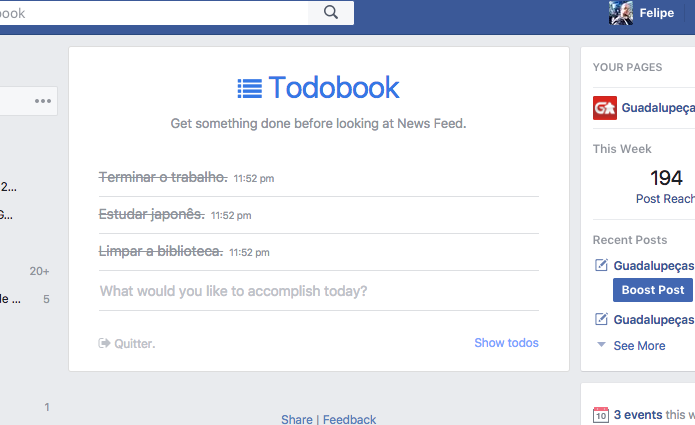Click the search magnifier icon
The height and width of the screenshot is (425, 695).
[331, 13]
